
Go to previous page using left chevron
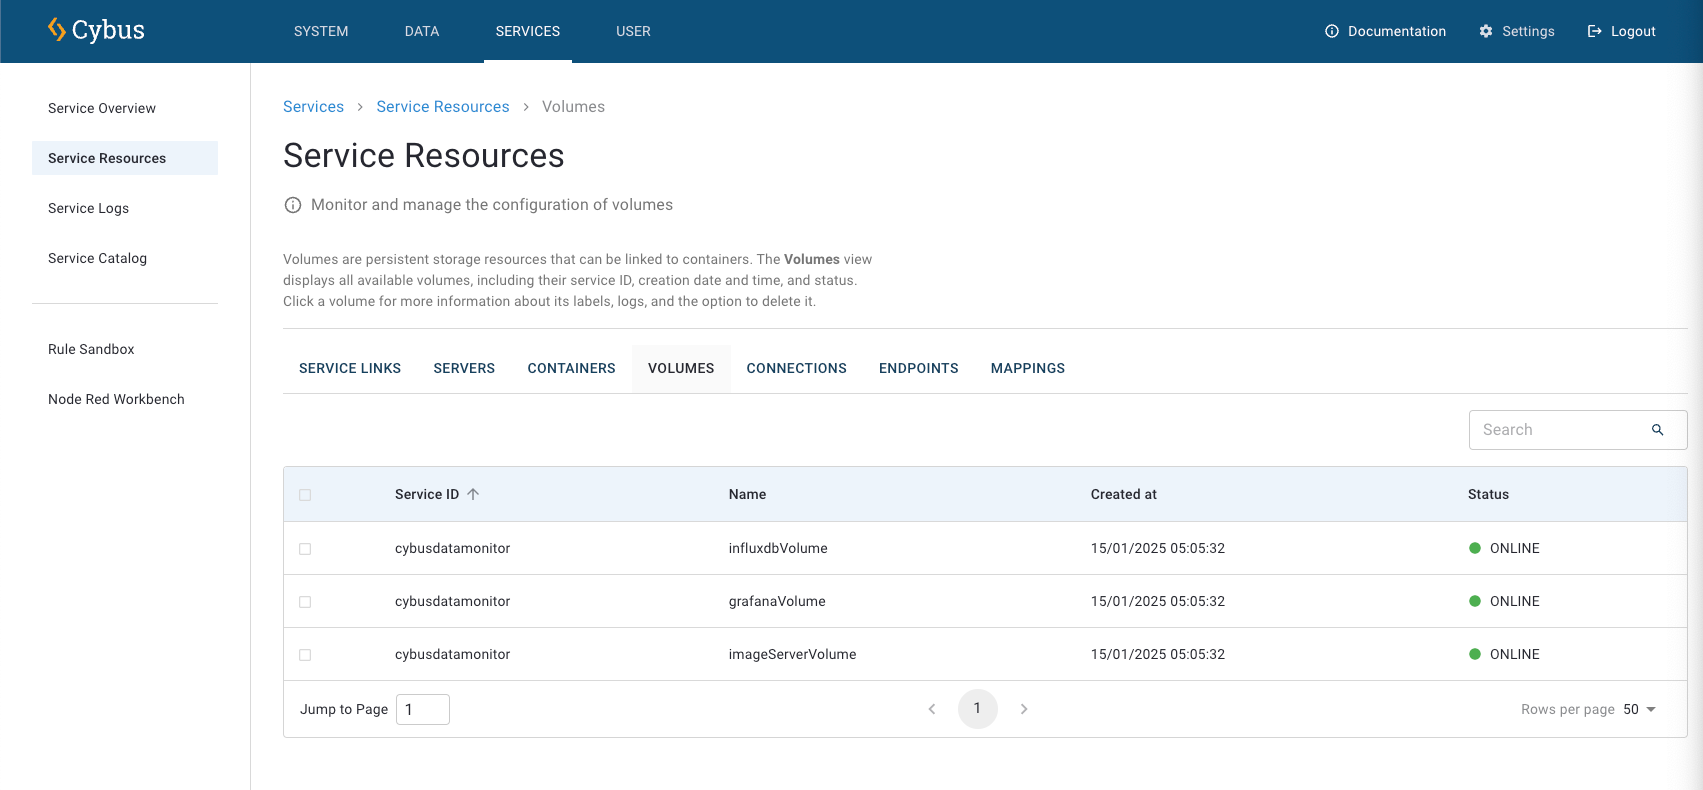tap(932, 709)
